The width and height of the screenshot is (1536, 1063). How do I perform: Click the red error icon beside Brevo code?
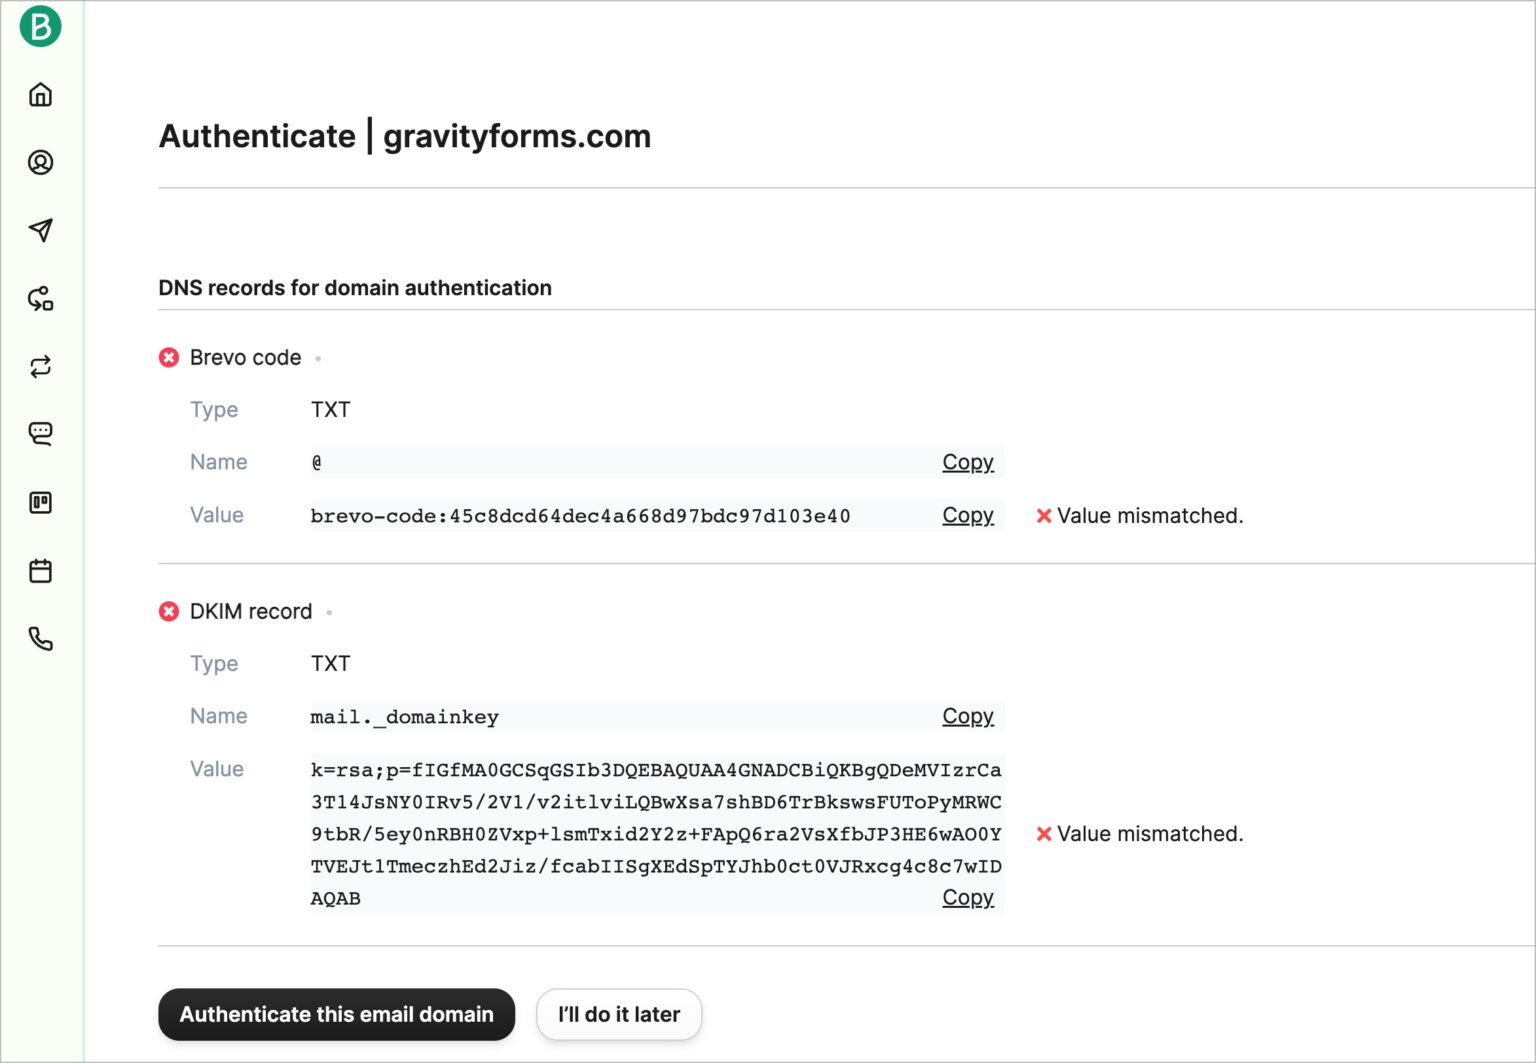click(168, 357)
